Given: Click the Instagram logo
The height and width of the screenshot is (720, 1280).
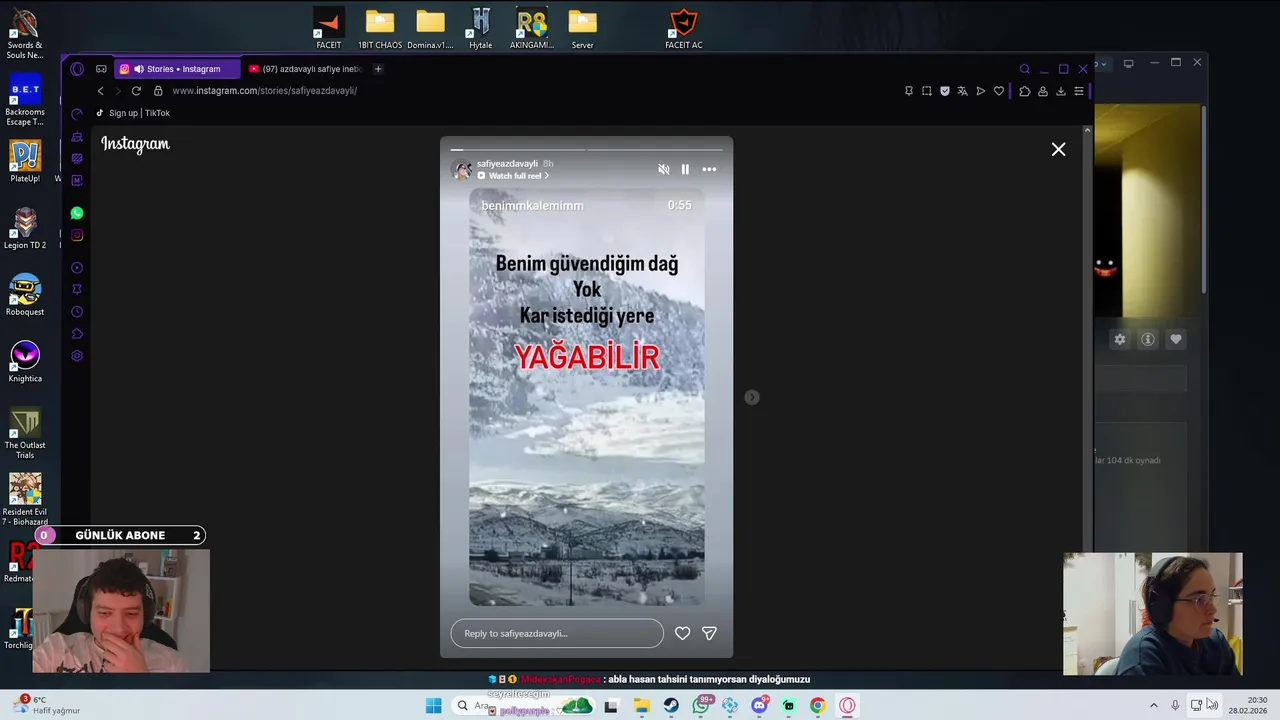Looking at the screenshot, I should point(135,144).
